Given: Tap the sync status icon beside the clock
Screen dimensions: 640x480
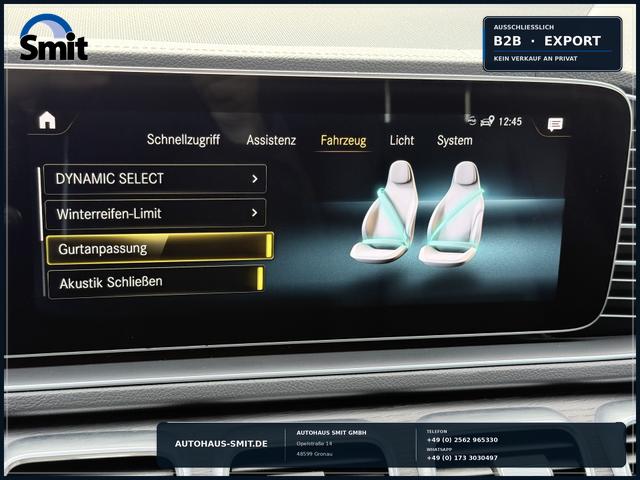Looking at the screenshot, I should pos(471,120).
